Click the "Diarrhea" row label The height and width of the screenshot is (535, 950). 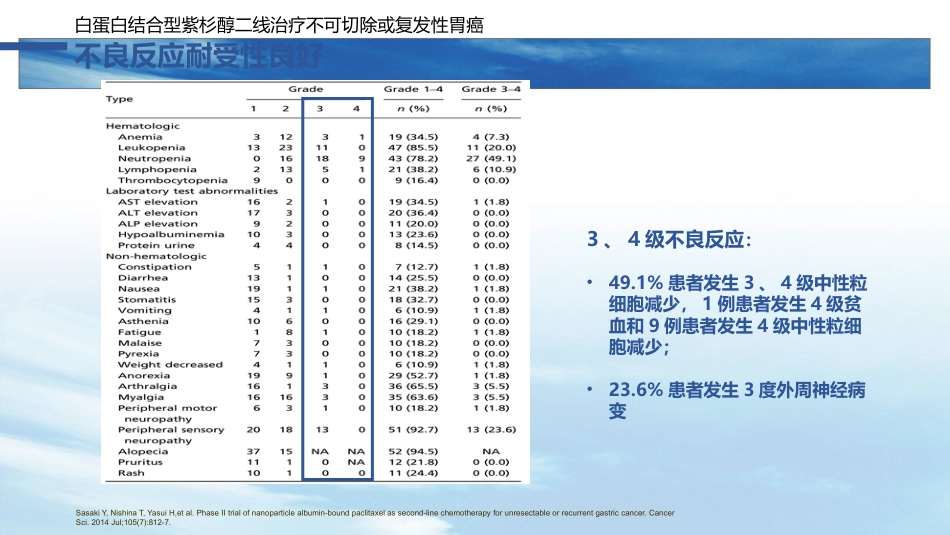point(143,278)
